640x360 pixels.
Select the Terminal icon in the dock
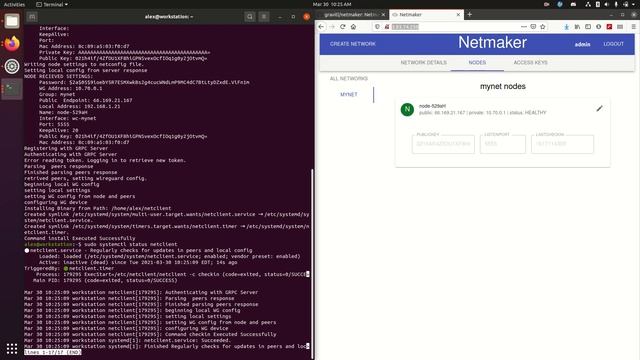pyautogui.click(x=12, y=89)
